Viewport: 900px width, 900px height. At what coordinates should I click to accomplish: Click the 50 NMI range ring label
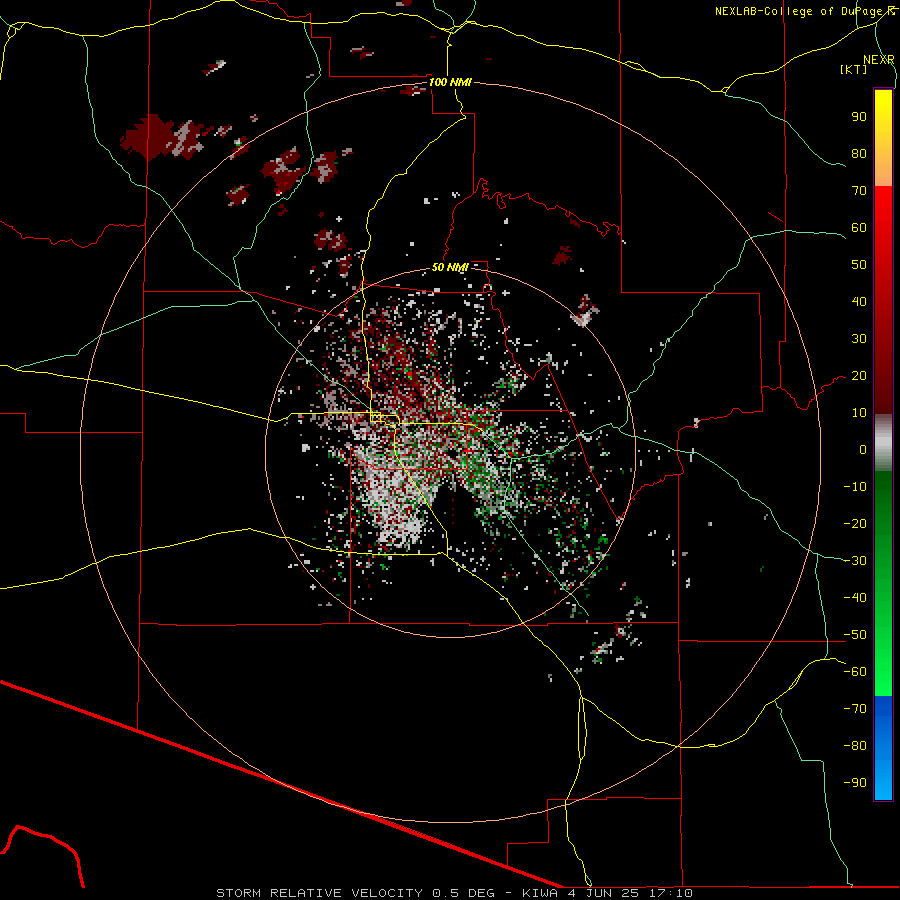pyautogui.click(x=450, y=267)
